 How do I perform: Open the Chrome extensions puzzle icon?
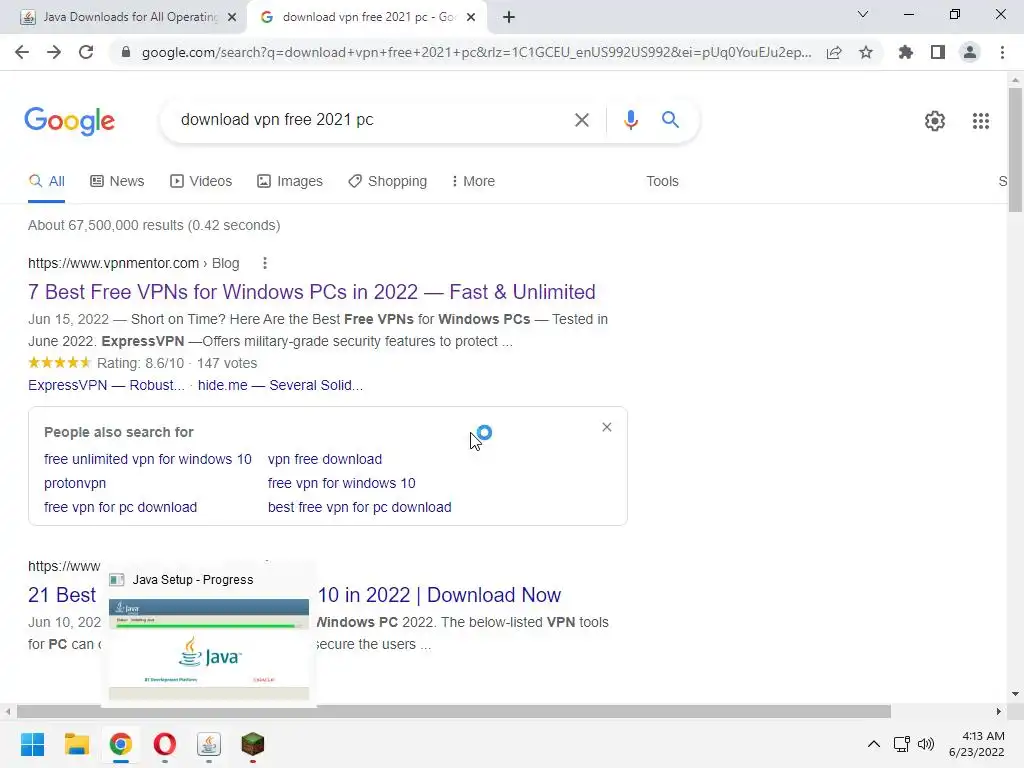click(x=906, y=52)
